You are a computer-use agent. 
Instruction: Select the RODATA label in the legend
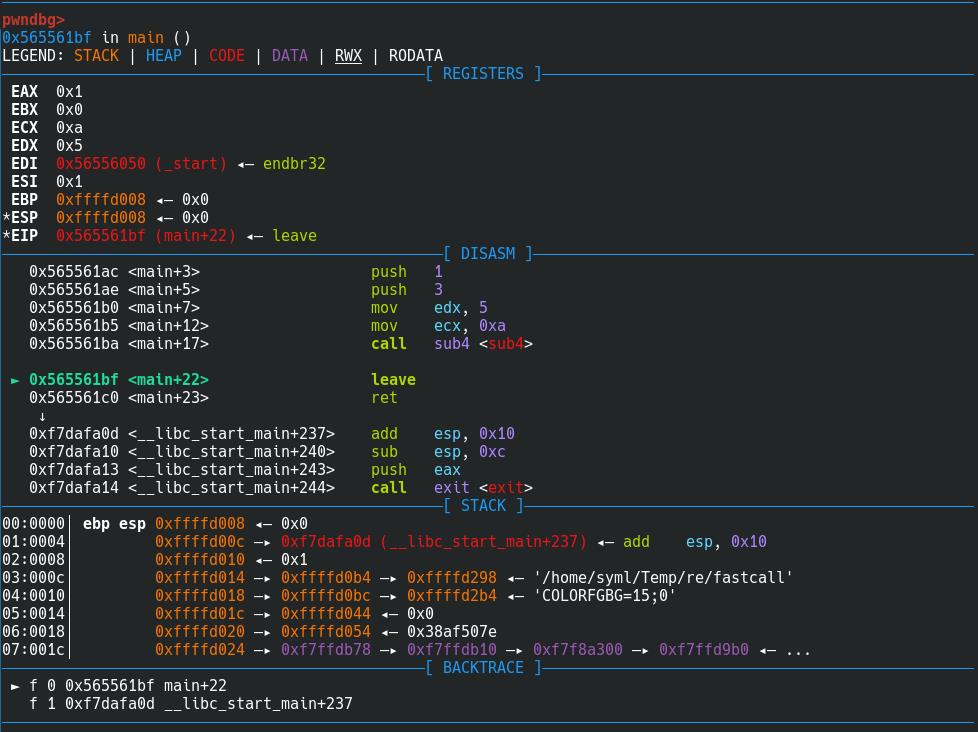coord(415,56)
